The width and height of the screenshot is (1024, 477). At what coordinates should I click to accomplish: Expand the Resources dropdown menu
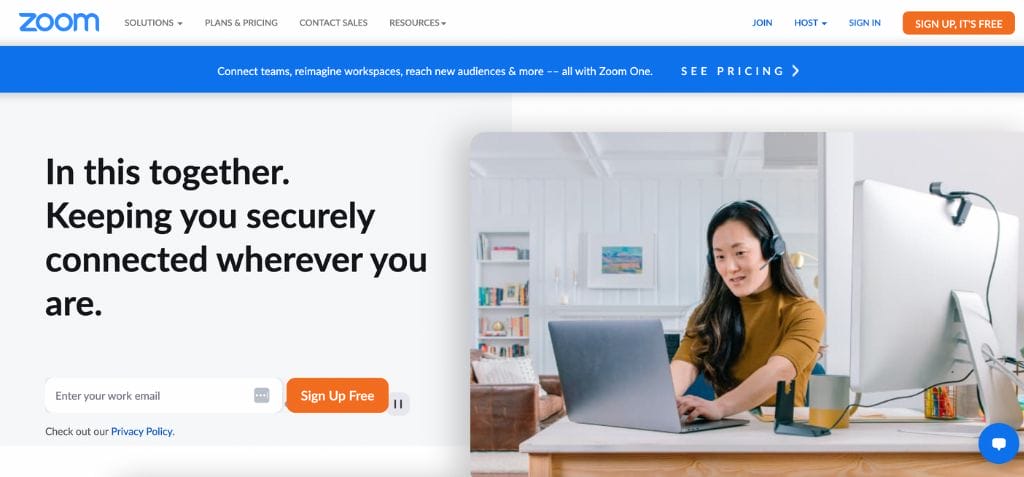click(417, 23)
